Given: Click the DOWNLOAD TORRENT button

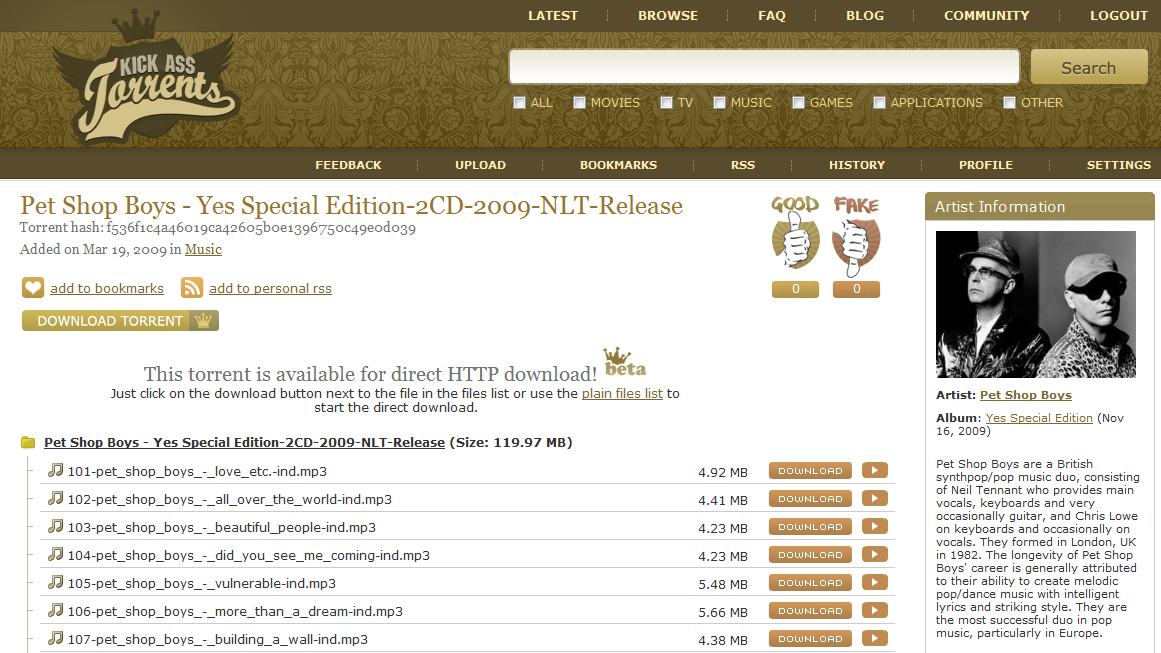Looking at the screenshot, I should pos(121,321).
